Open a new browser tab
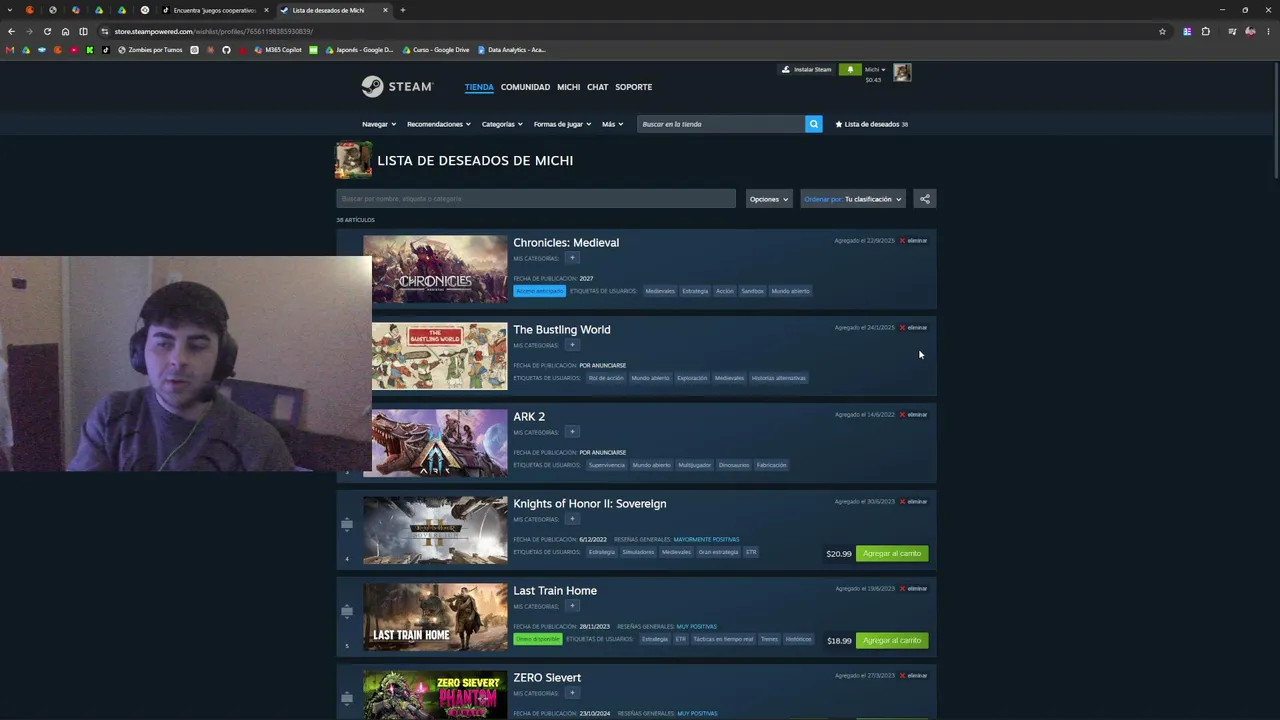Viewport: 1280px width, 720px height. pos(403,10)
